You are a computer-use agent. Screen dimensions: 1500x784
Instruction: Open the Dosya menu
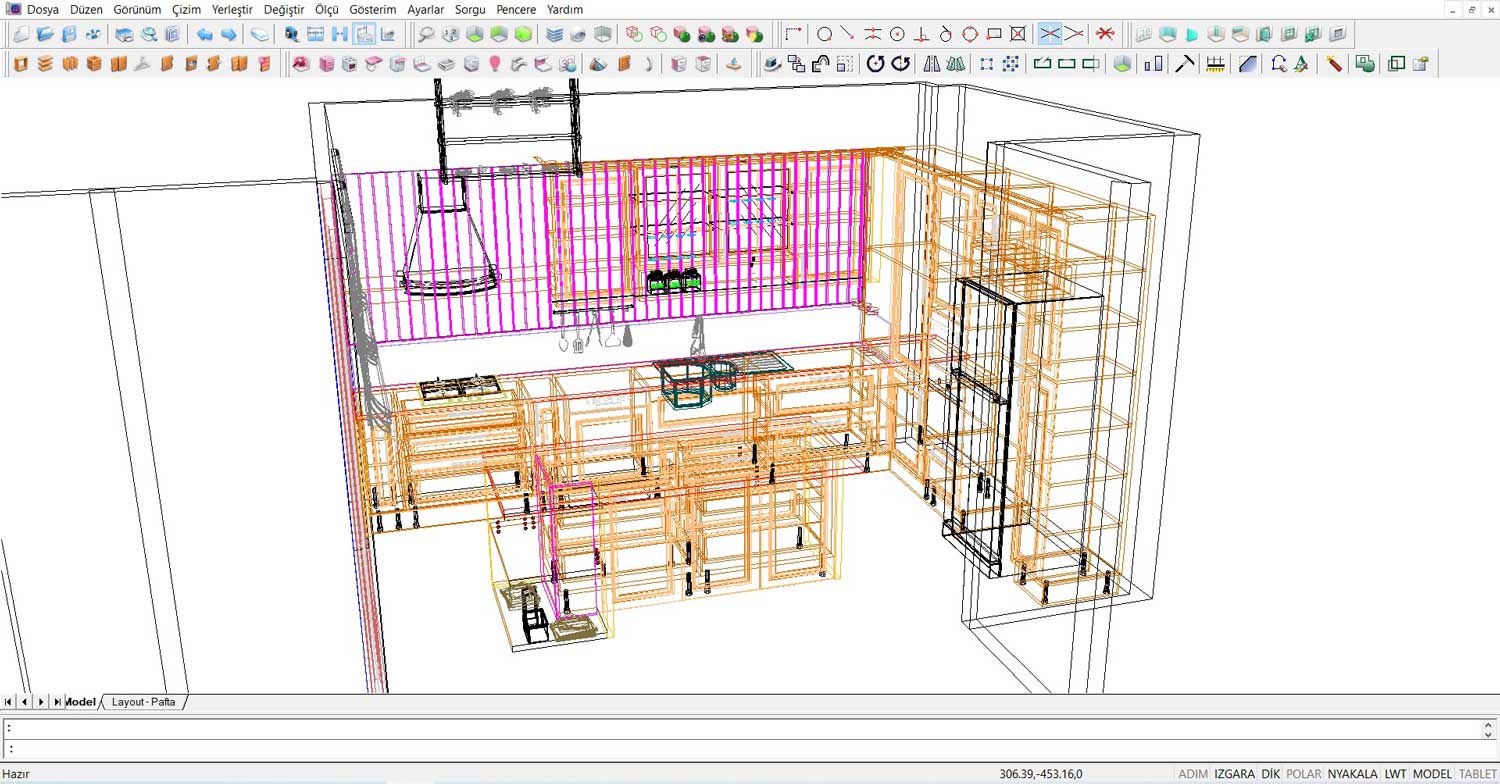(43, 9)
